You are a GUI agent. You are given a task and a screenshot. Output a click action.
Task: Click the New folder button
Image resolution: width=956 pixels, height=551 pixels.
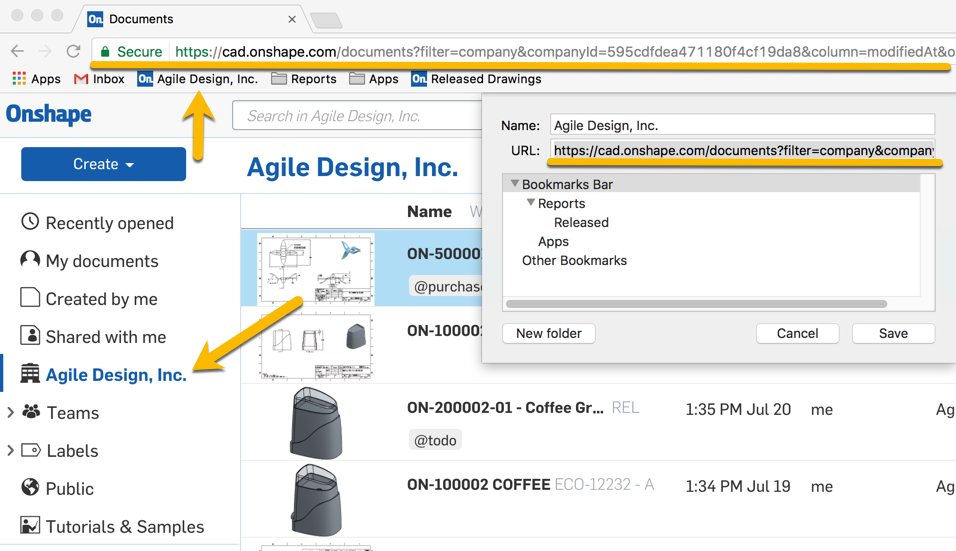[x=549, y=333]
